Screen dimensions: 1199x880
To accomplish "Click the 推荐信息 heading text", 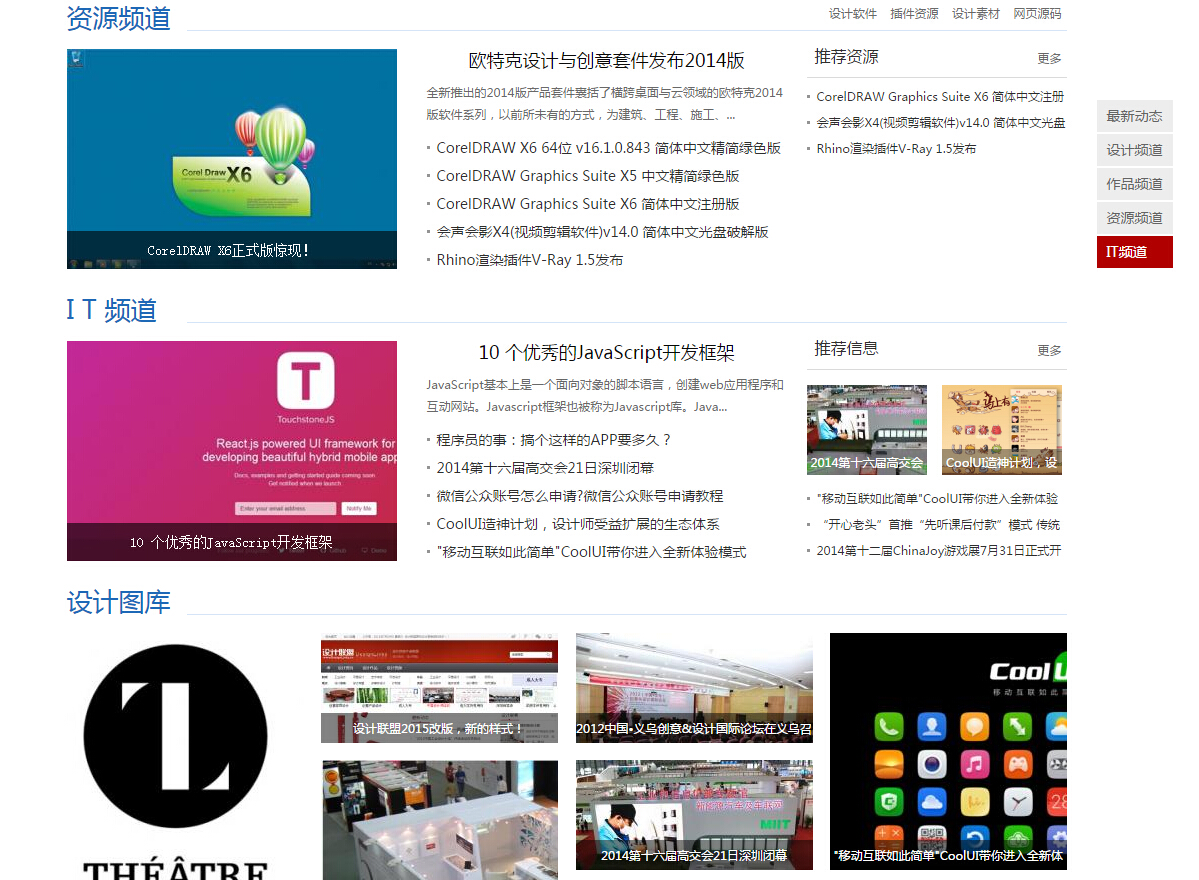I will (846, 349).
